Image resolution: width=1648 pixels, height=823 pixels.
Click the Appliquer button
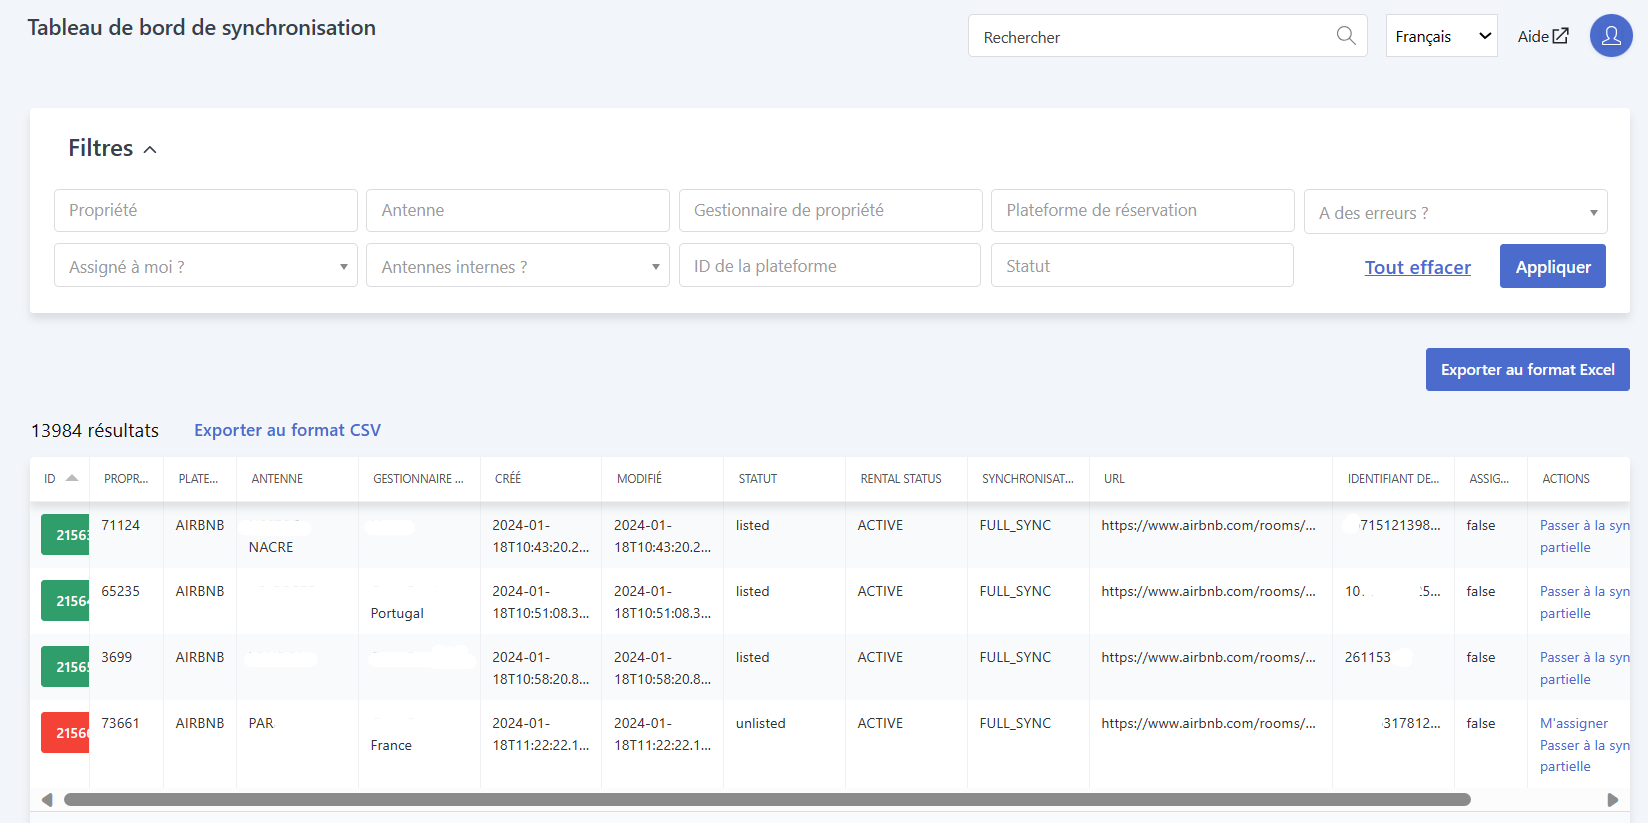1553,266
